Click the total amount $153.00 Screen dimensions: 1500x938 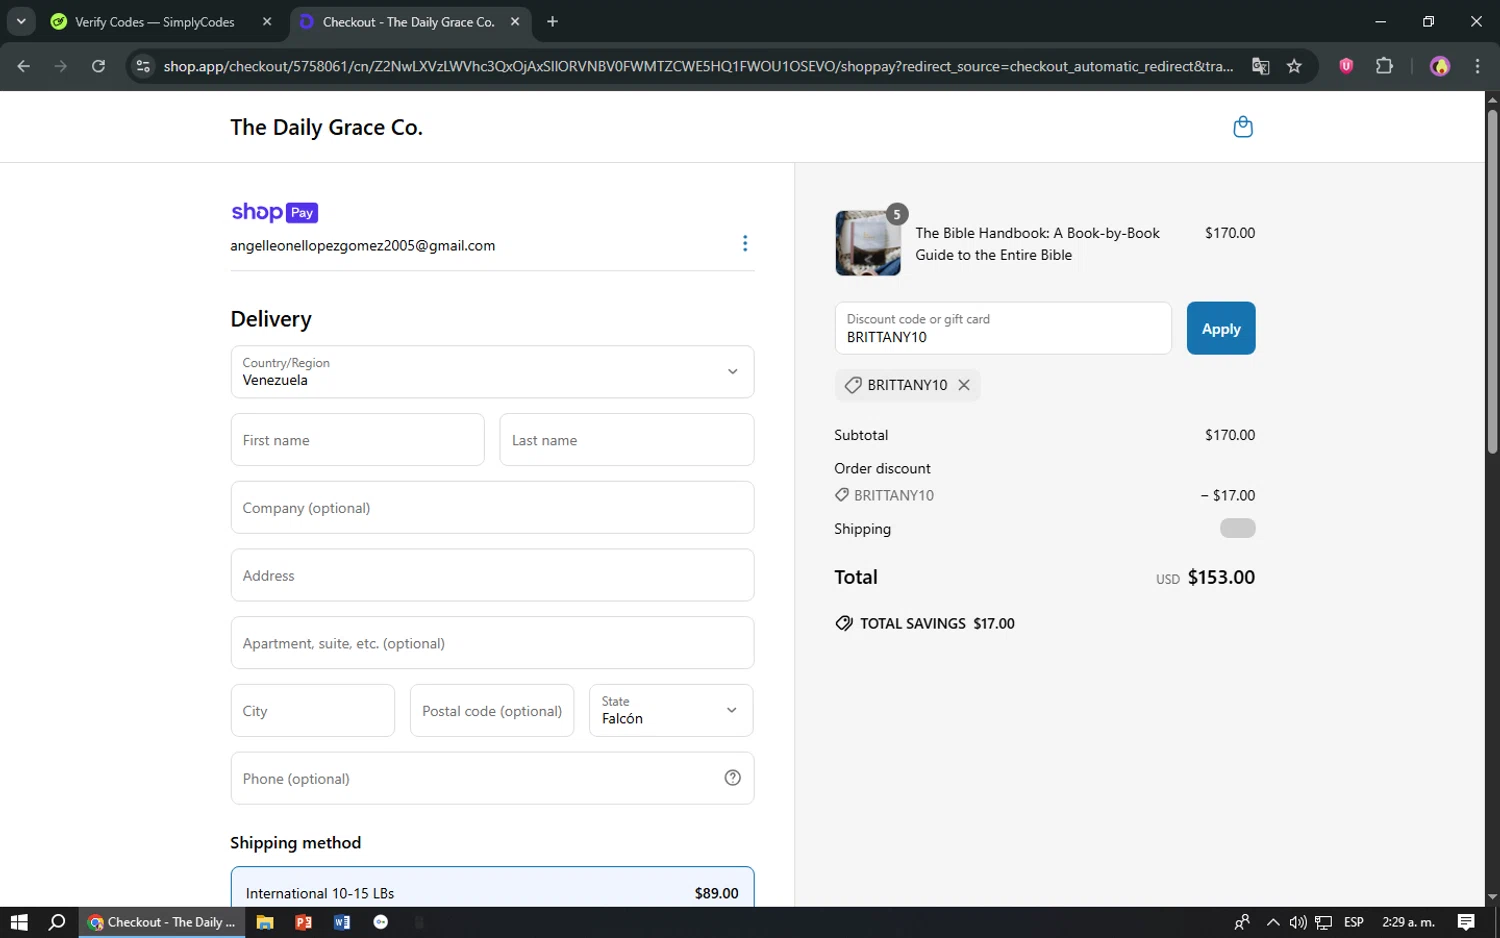pyautogui.click(x=1221, y=577)
